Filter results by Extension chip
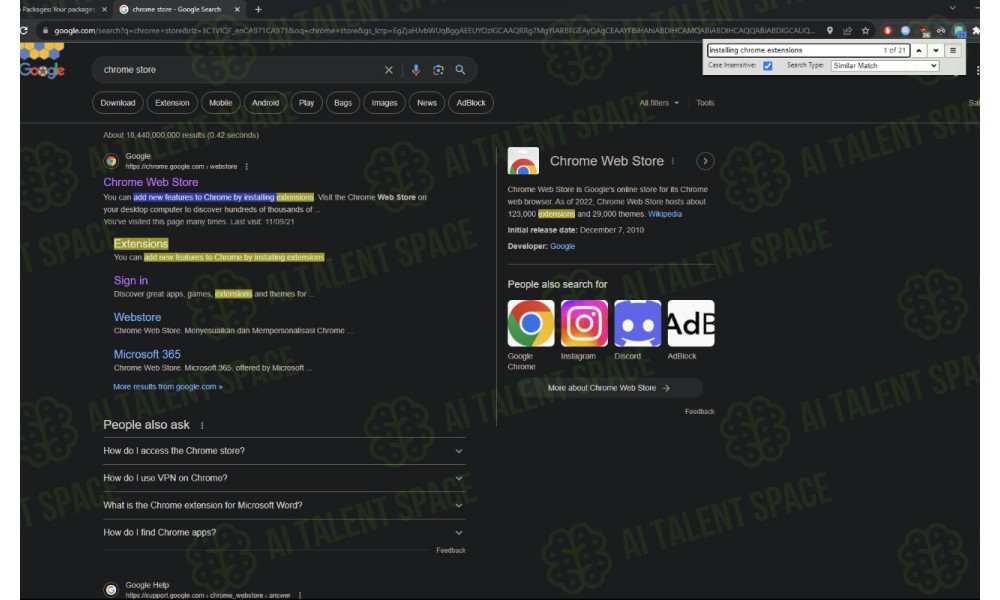1000x600 pixels. point(172,103)
